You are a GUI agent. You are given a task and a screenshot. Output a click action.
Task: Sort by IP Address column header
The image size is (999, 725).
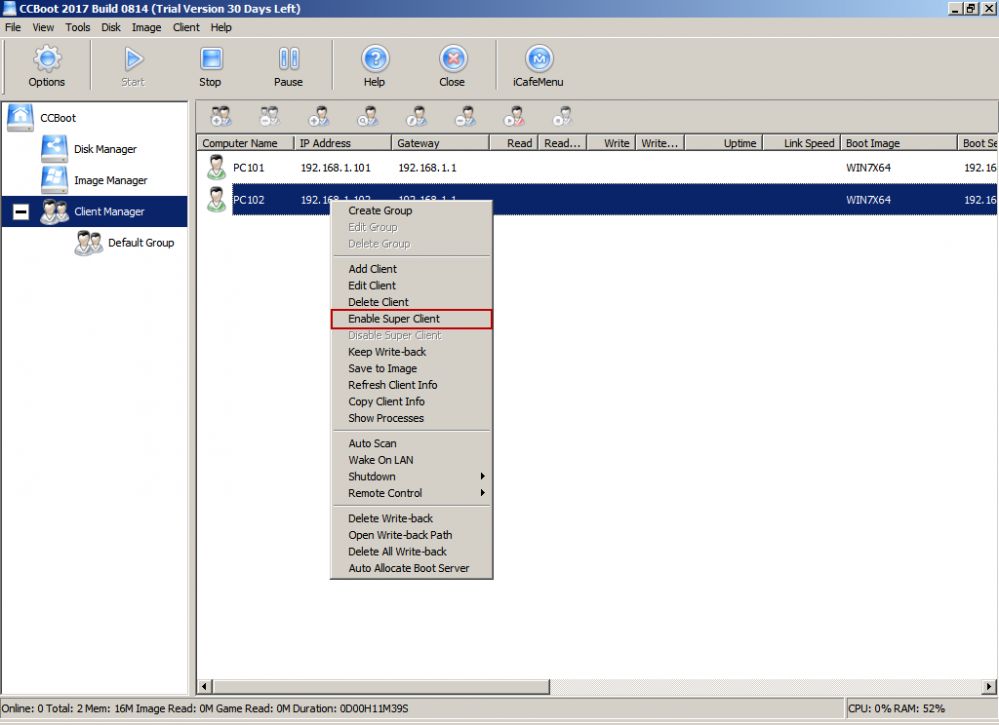343,143
